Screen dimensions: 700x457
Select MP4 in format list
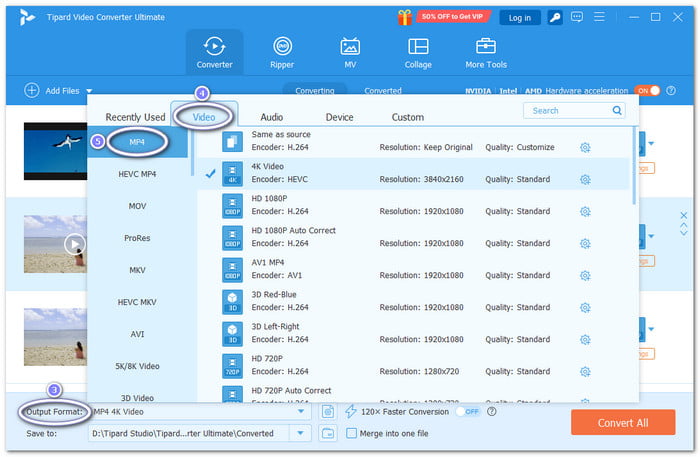tap(138, 142)
